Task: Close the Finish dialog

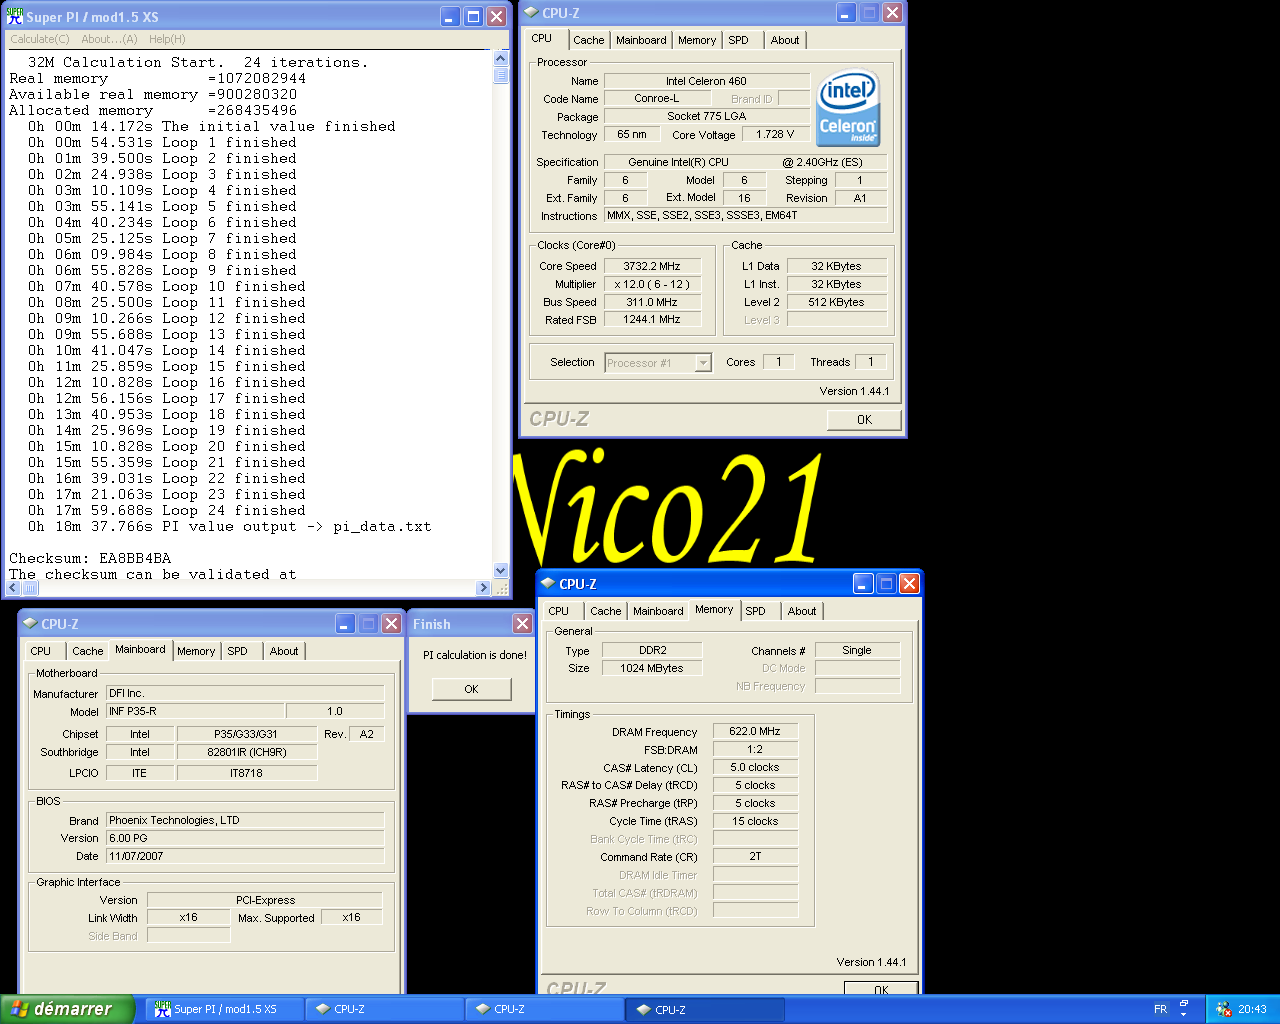Action: [522, 623]
